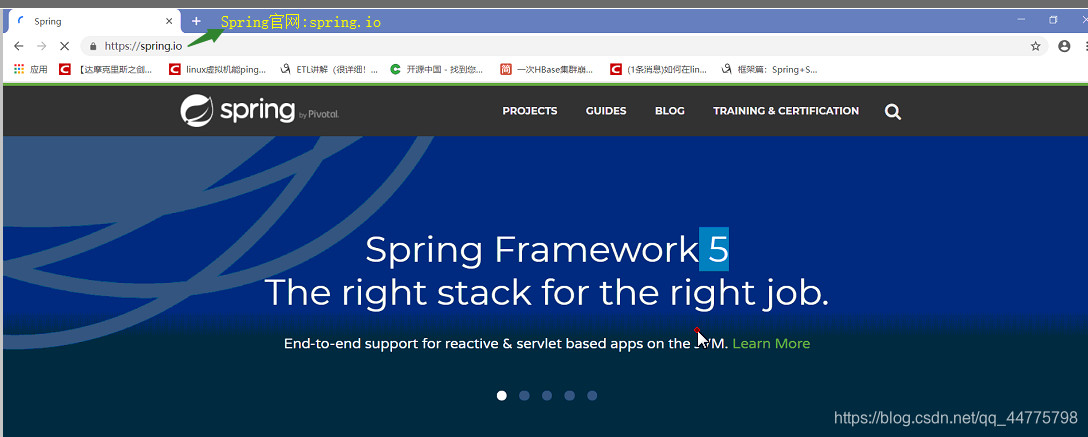The width and height of the screenshot is (1088, 437).
Task: Open the 达摩克里斯之剑 bookmark
Action: pos(106,69)
